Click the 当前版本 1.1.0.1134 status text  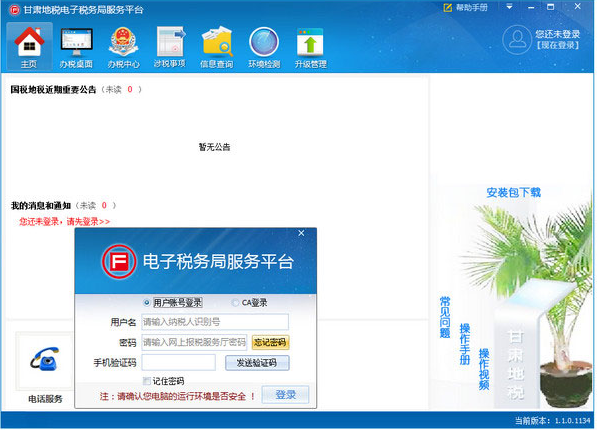click(552, 420)
